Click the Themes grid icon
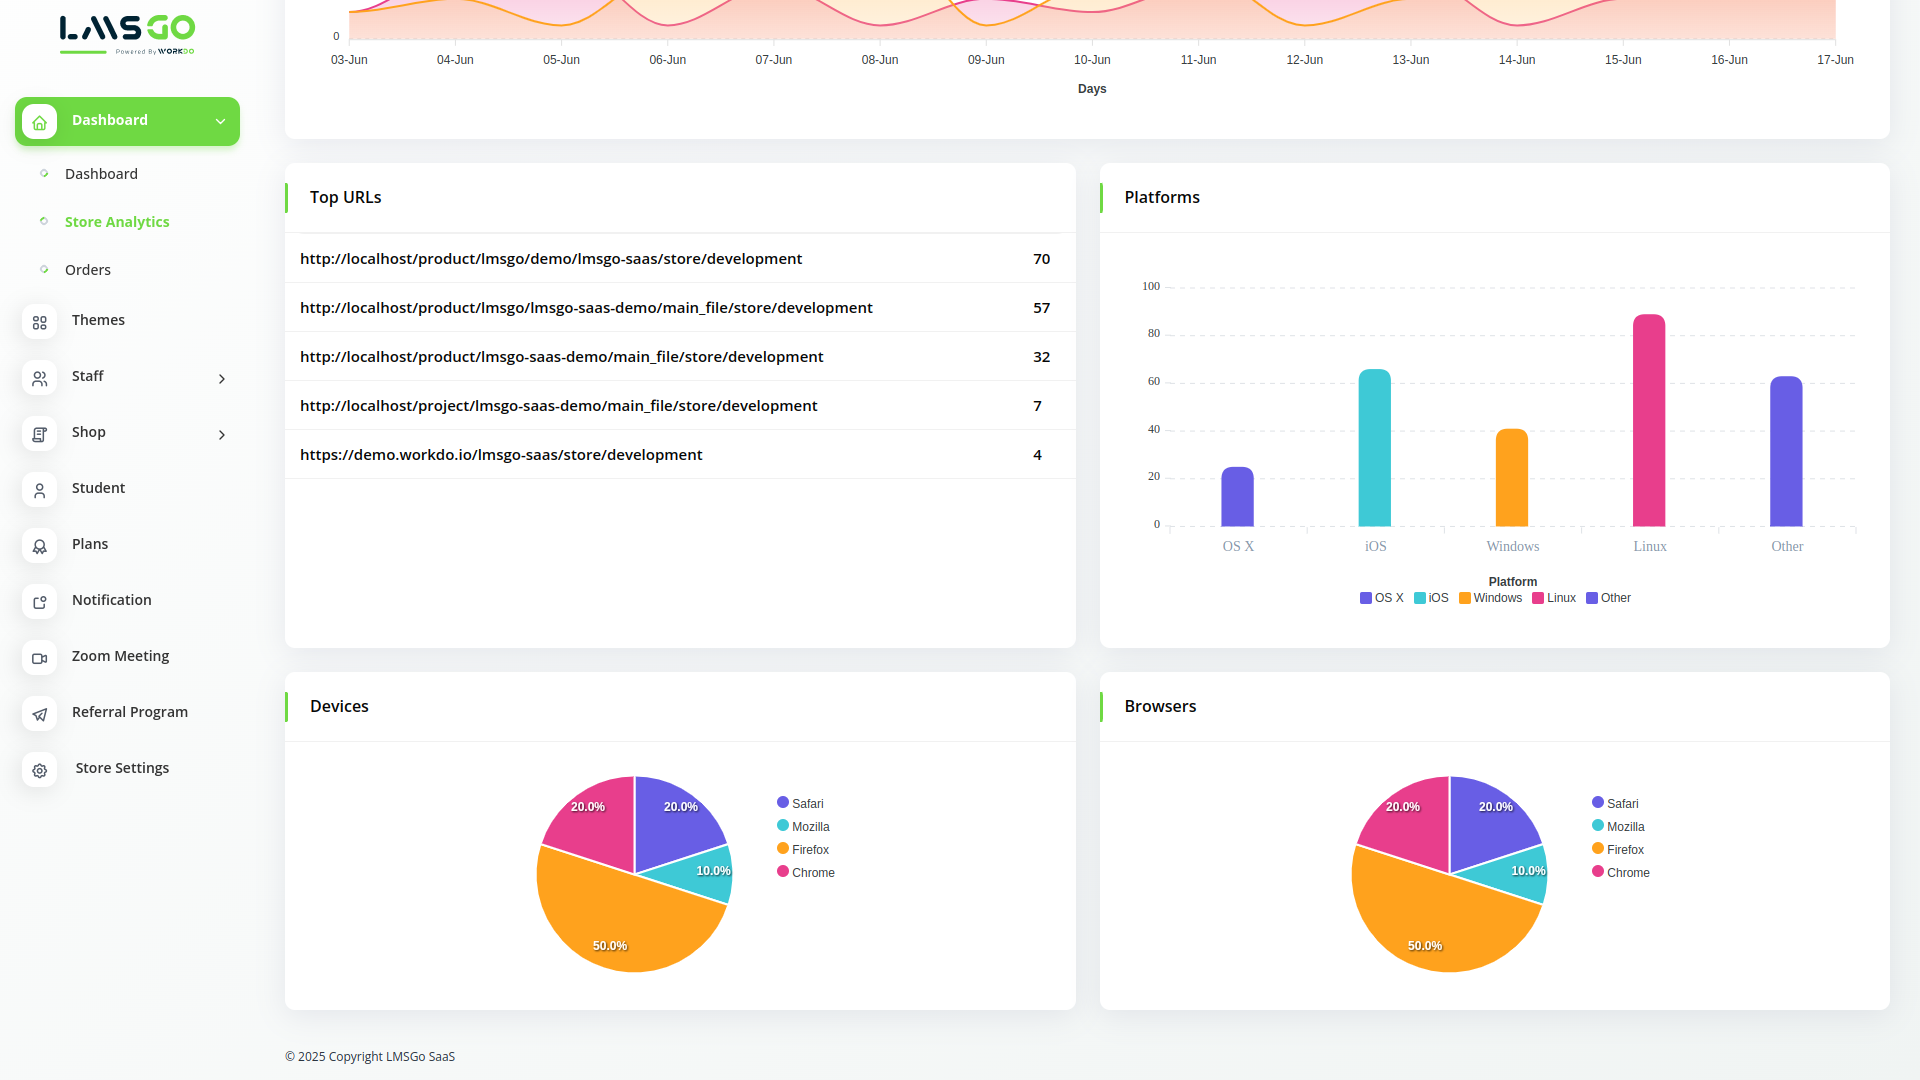Image resolution: width=1920 pixels, height=1080 pixels. click(x=40, y=322)
